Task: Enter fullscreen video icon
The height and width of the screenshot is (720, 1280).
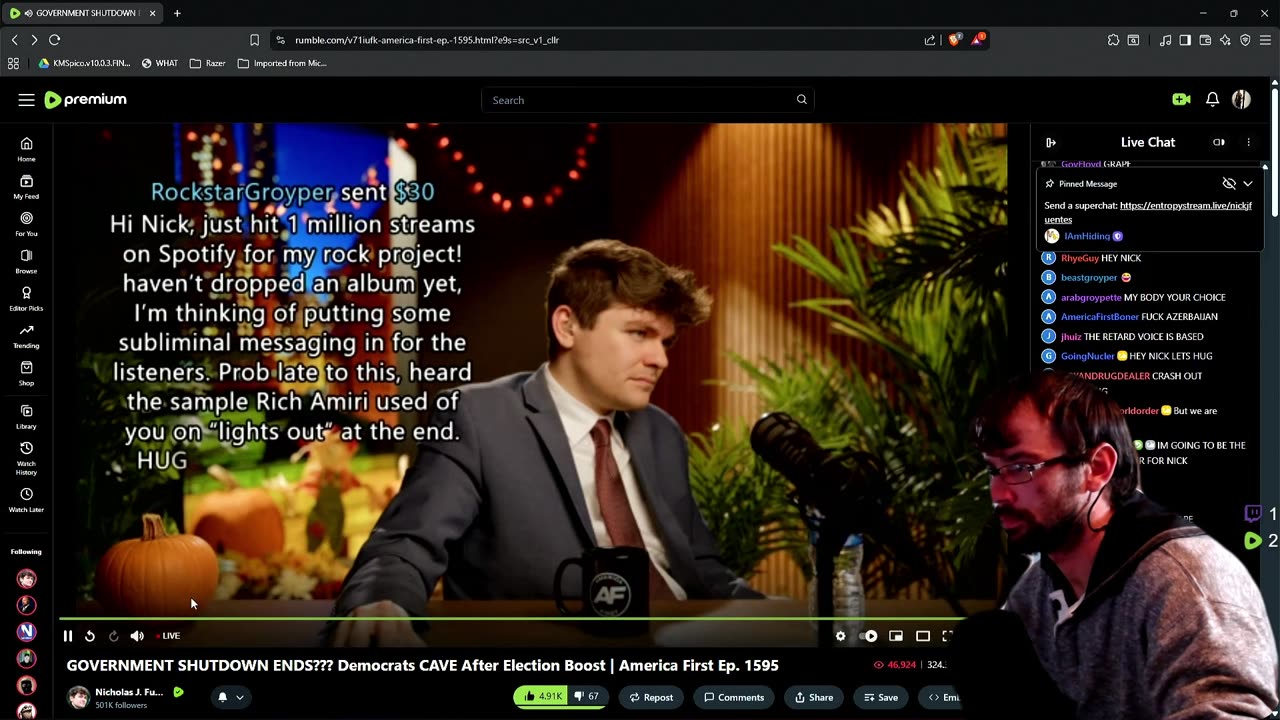Action: coord(948,636)
